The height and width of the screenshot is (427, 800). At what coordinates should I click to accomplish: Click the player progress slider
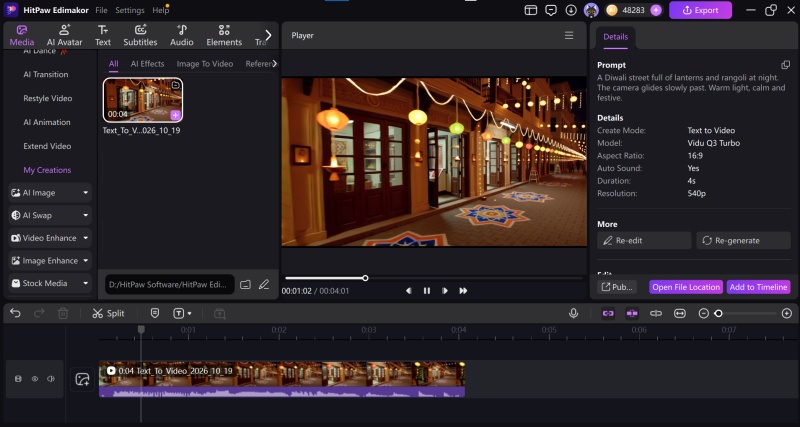coord(434,278)
